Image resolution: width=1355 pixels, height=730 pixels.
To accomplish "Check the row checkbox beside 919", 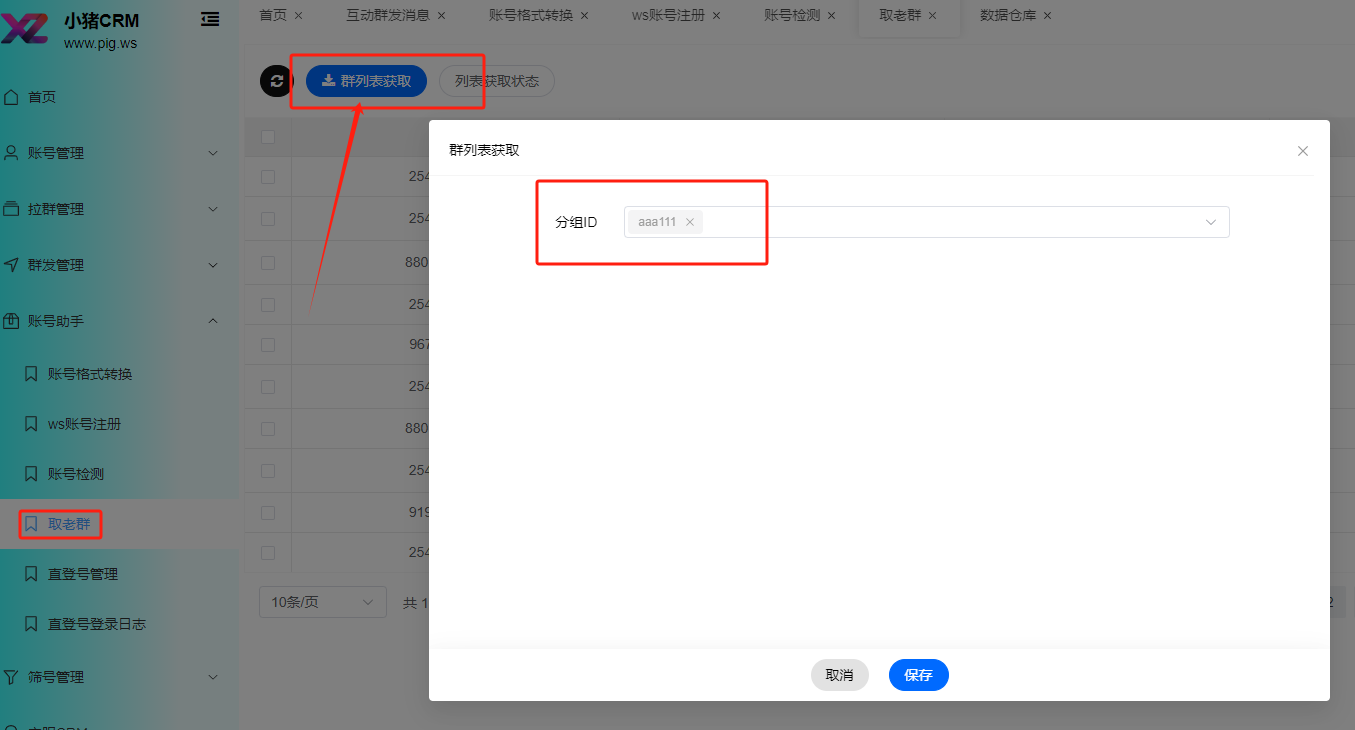I will pos(268,513).
